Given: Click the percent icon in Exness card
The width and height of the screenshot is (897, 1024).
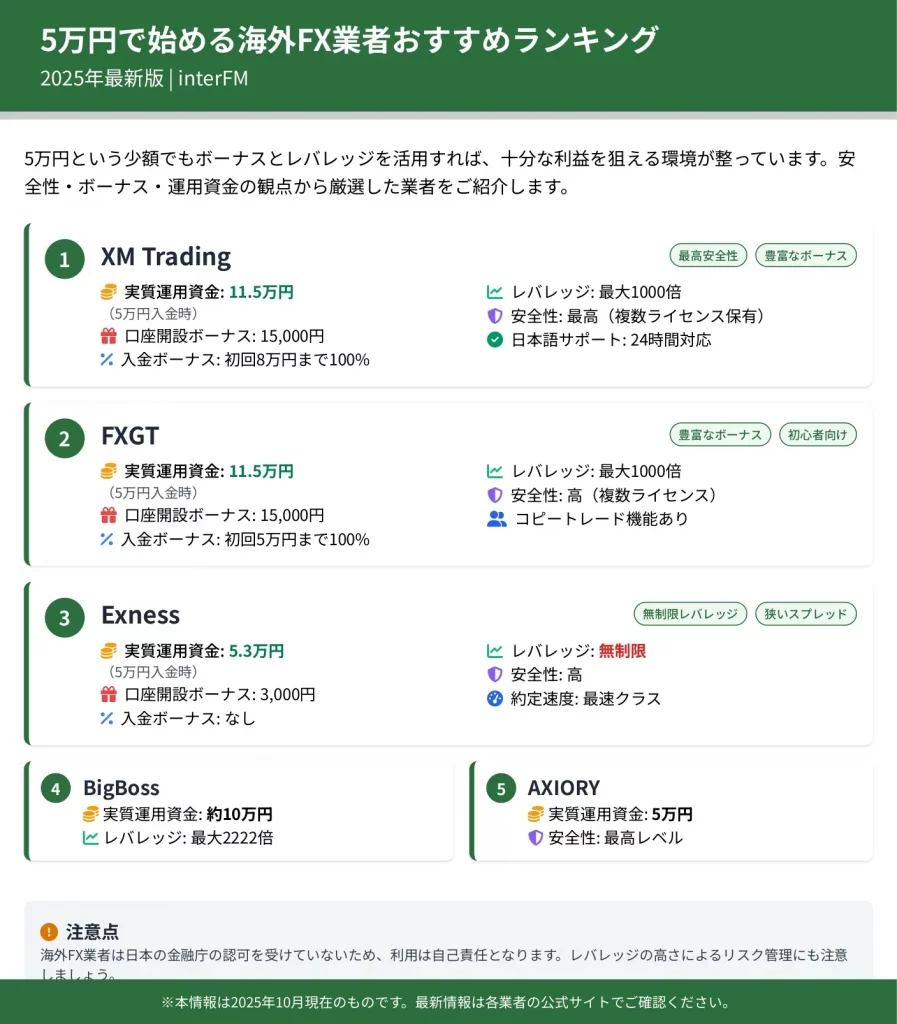Looking at the screenshot, I should click(x=108, y=718).
